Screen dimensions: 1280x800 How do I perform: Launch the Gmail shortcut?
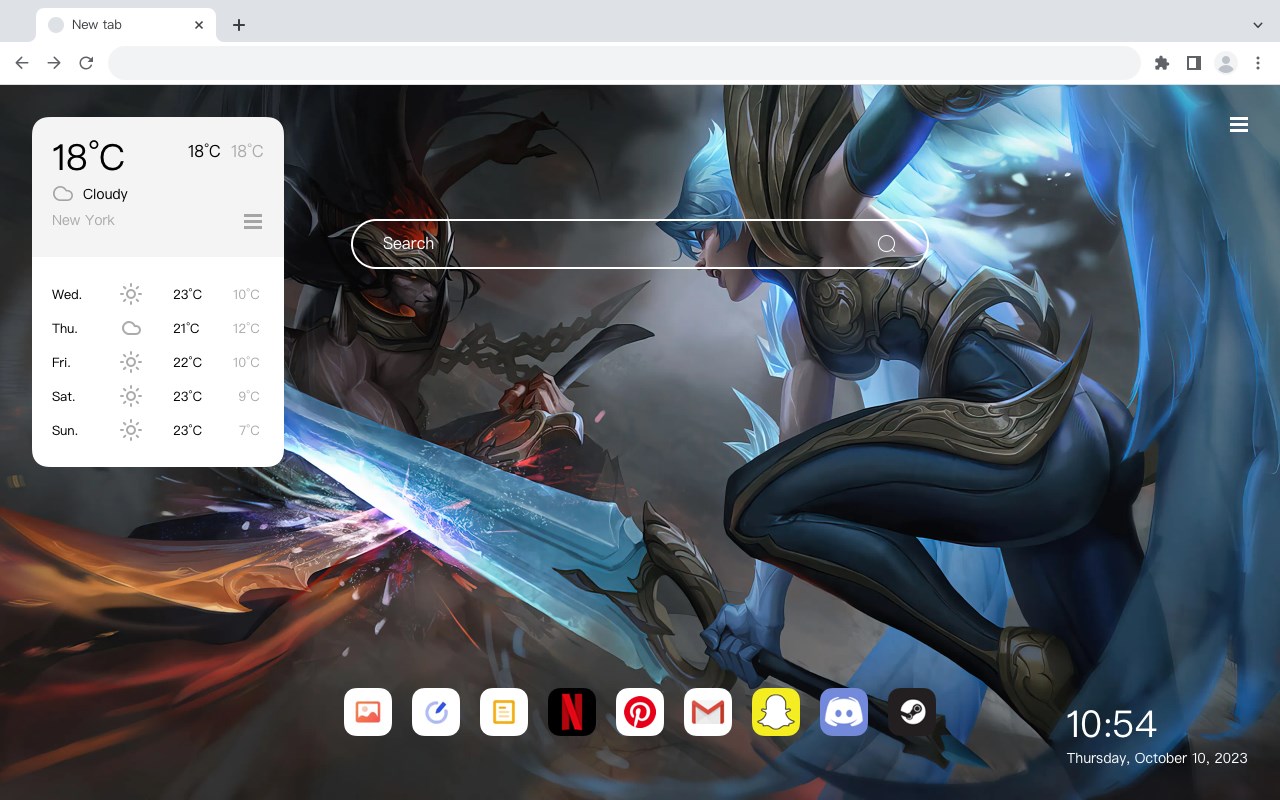[x=708, y=712]
